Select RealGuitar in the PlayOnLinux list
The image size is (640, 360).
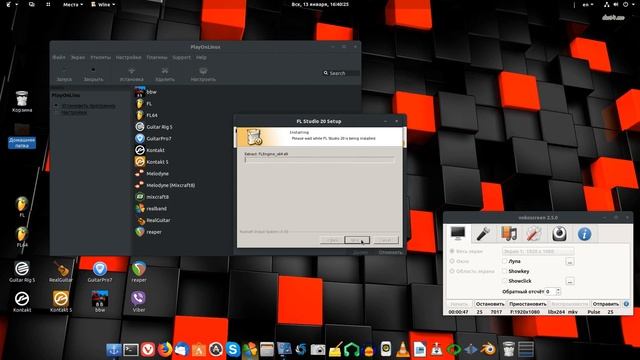(158, 220)
